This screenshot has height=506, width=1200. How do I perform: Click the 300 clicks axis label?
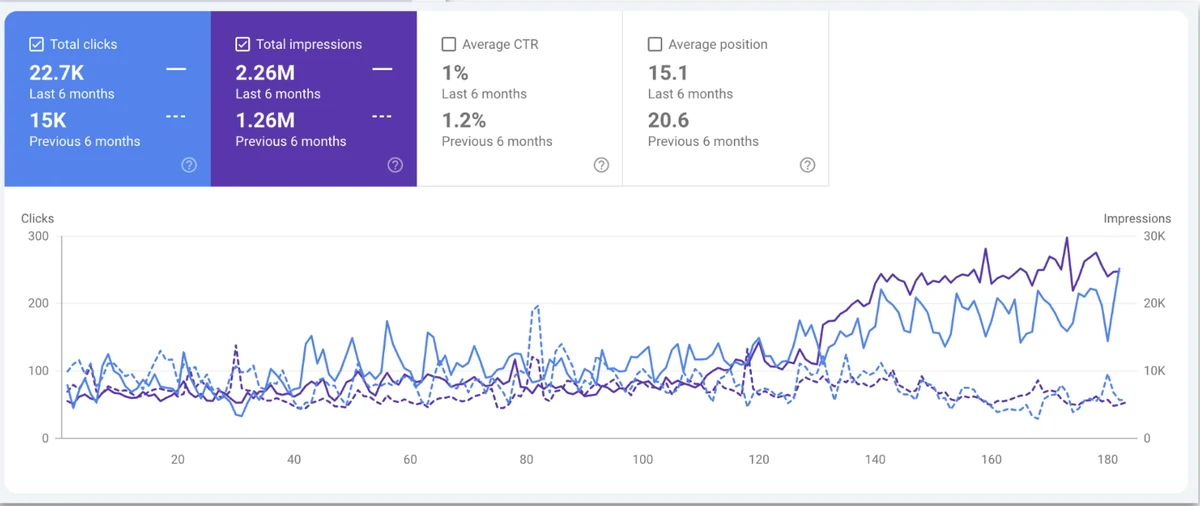coord(37,236)
